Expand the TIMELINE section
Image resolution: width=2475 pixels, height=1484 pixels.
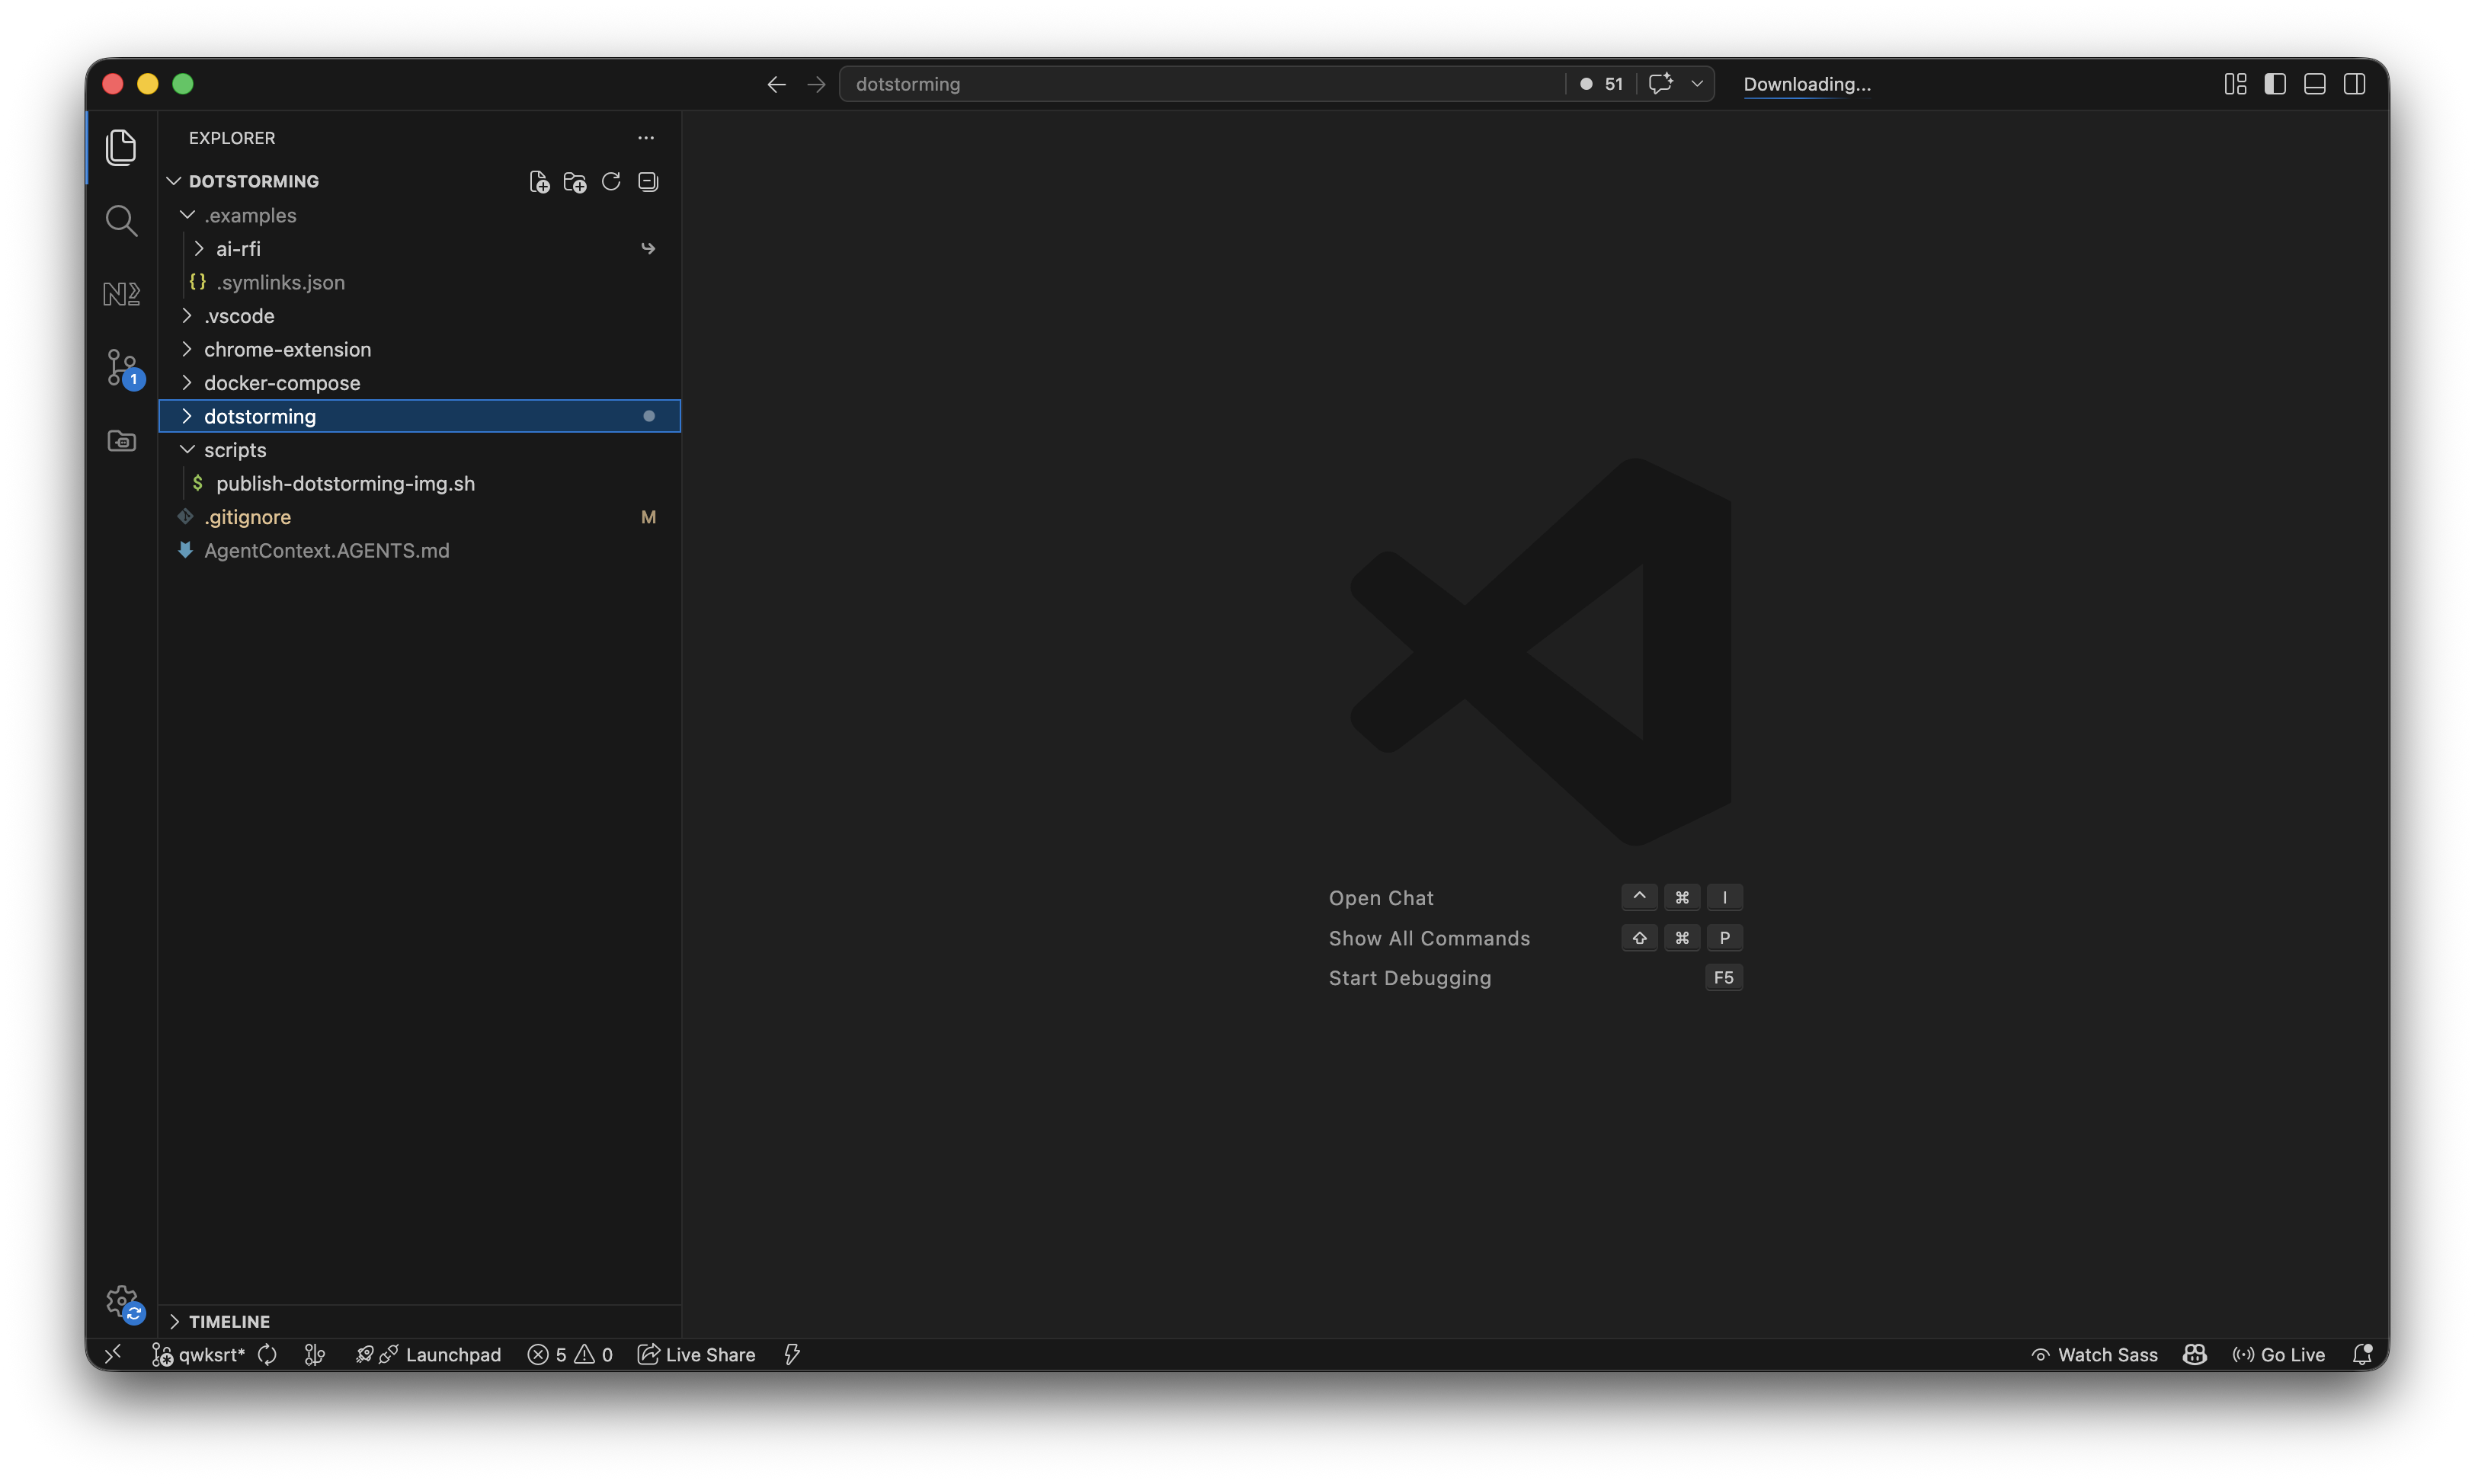pos(229,1321)
